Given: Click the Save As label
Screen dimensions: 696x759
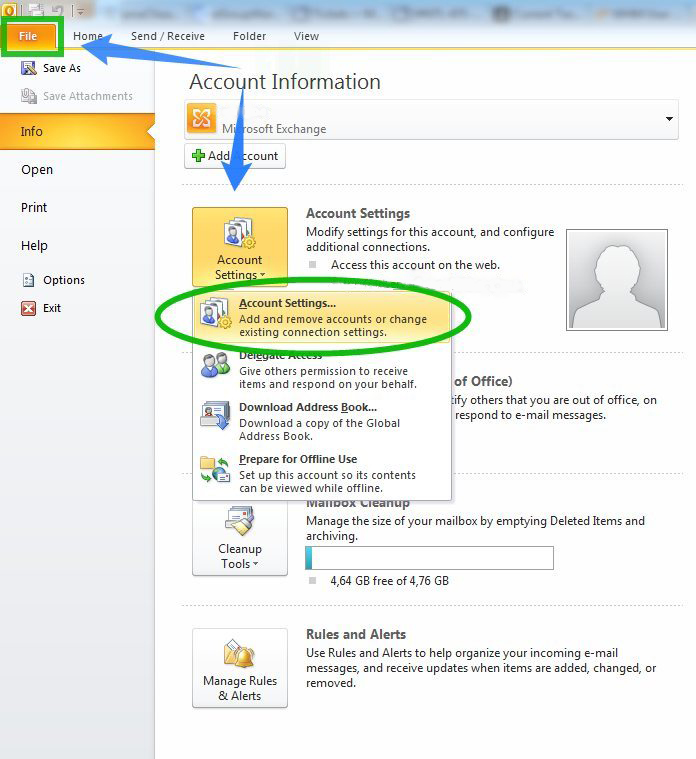Looking at the screenshot, I should [x=62, y=68].
